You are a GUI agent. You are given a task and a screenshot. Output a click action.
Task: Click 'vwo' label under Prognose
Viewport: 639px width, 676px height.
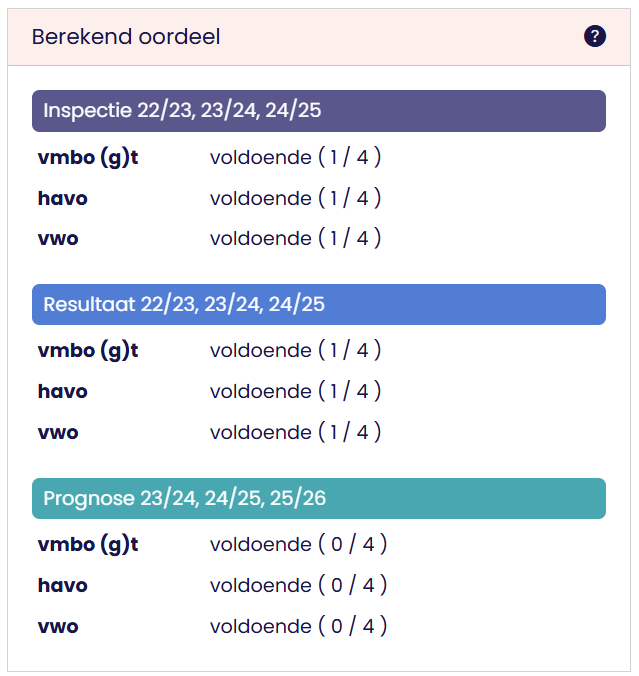coord(58,626)
